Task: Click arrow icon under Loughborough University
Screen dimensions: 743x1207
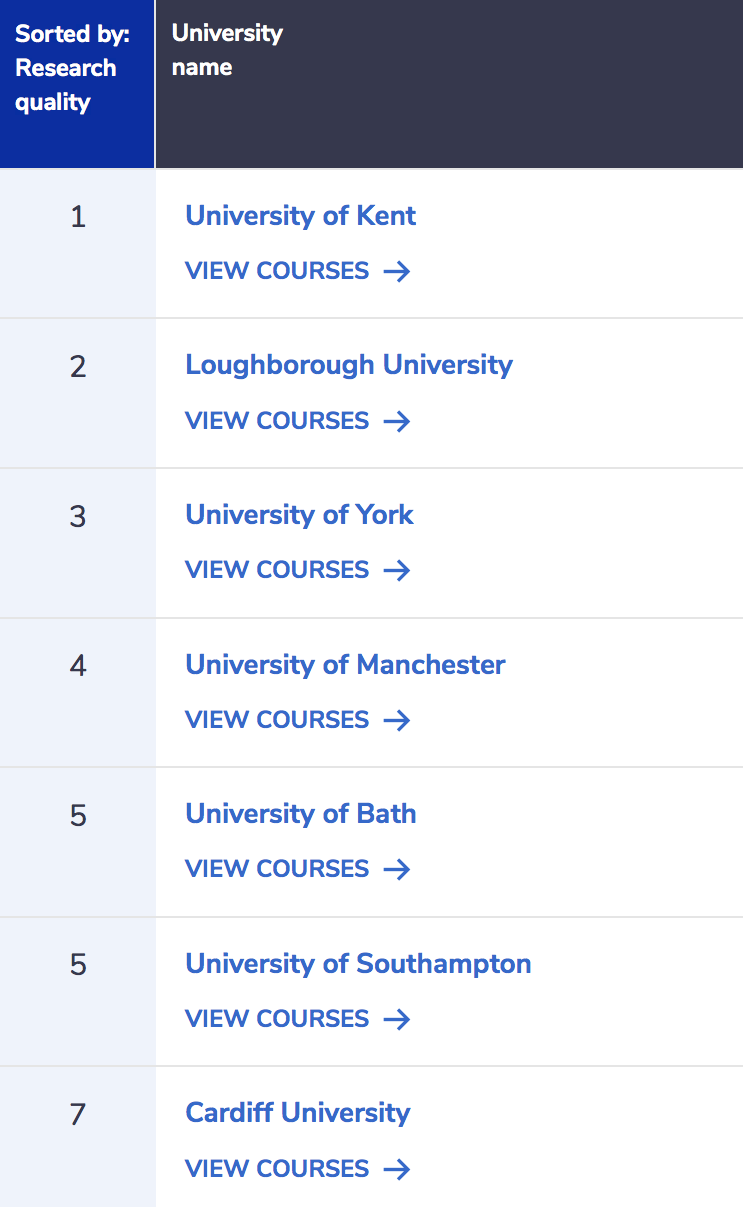Action: pyautogui.click(x=397, y=421)
